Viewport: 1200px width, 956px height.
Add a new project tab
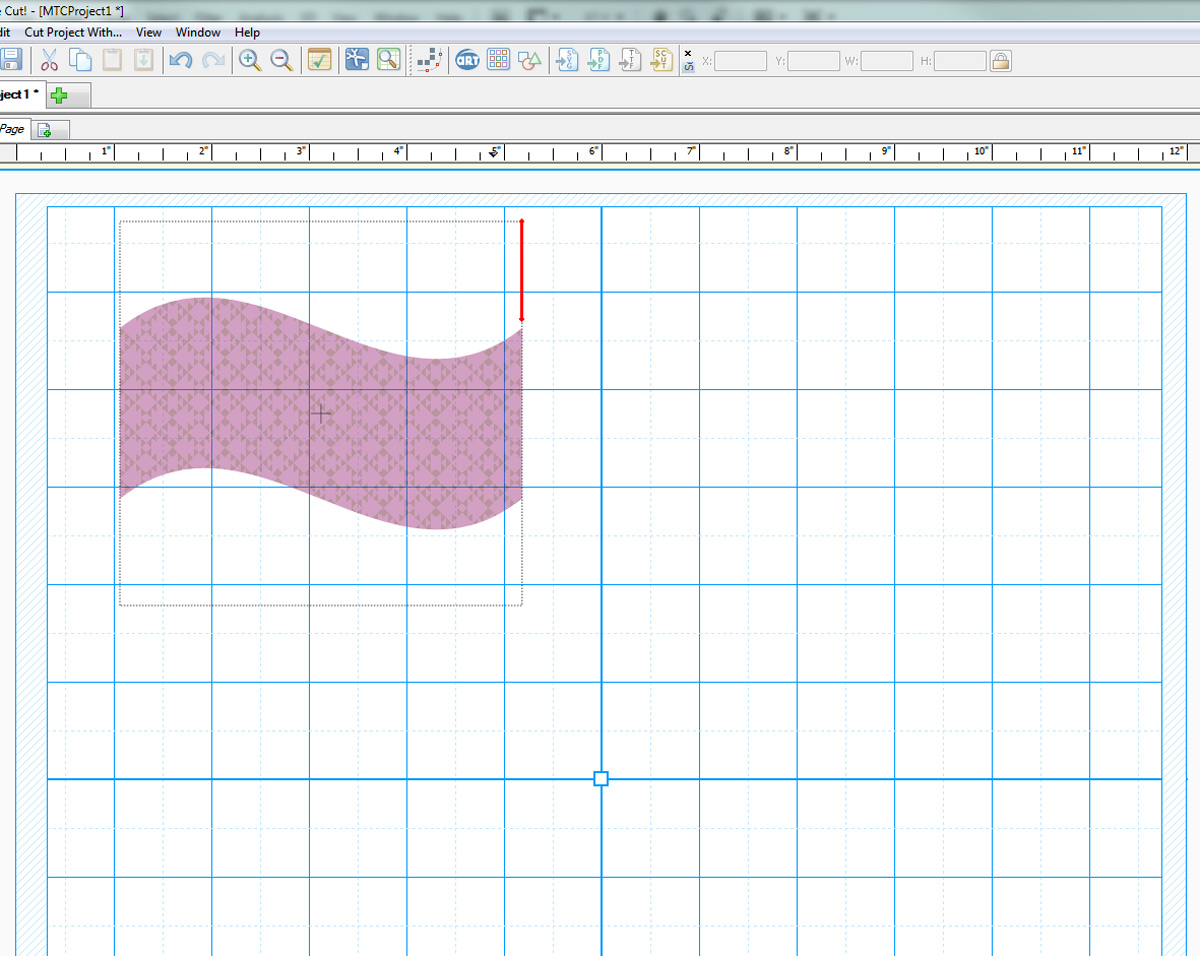59,95
